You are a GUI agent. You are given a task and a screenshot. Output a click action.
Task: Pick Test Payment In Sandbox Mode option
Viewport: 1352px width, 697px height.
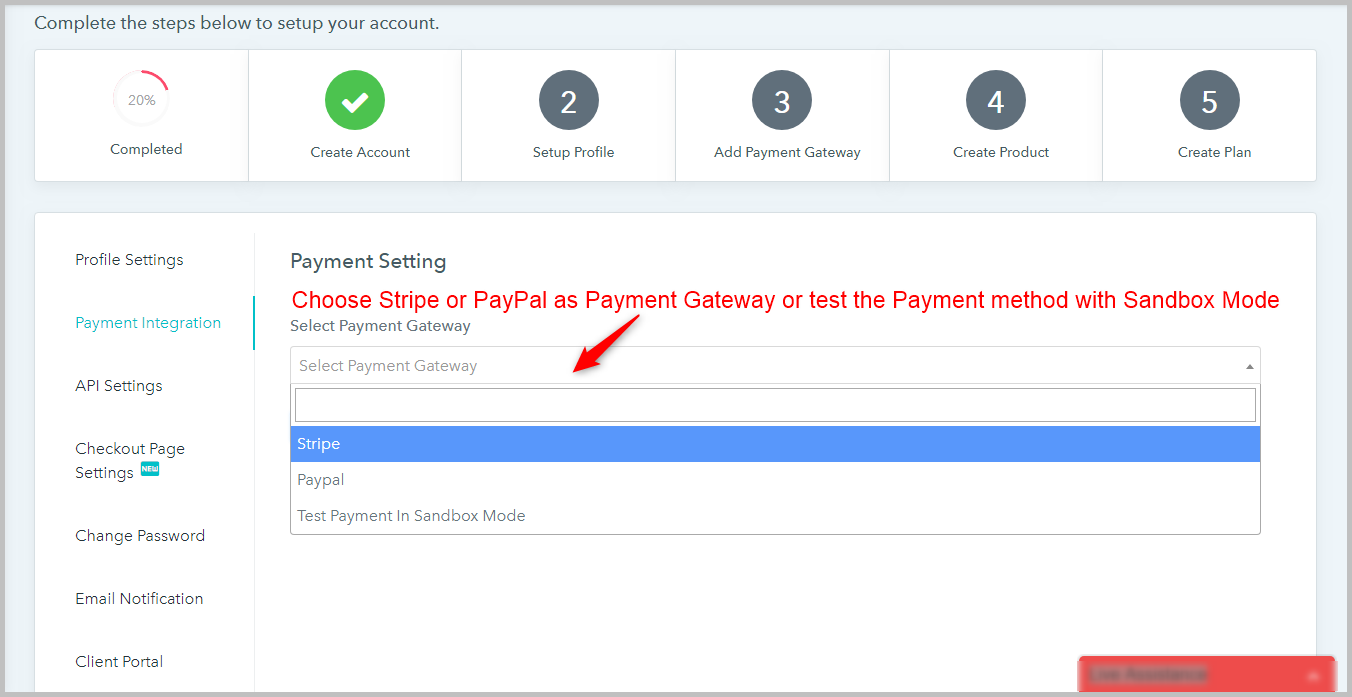click(x=775, y=516)
